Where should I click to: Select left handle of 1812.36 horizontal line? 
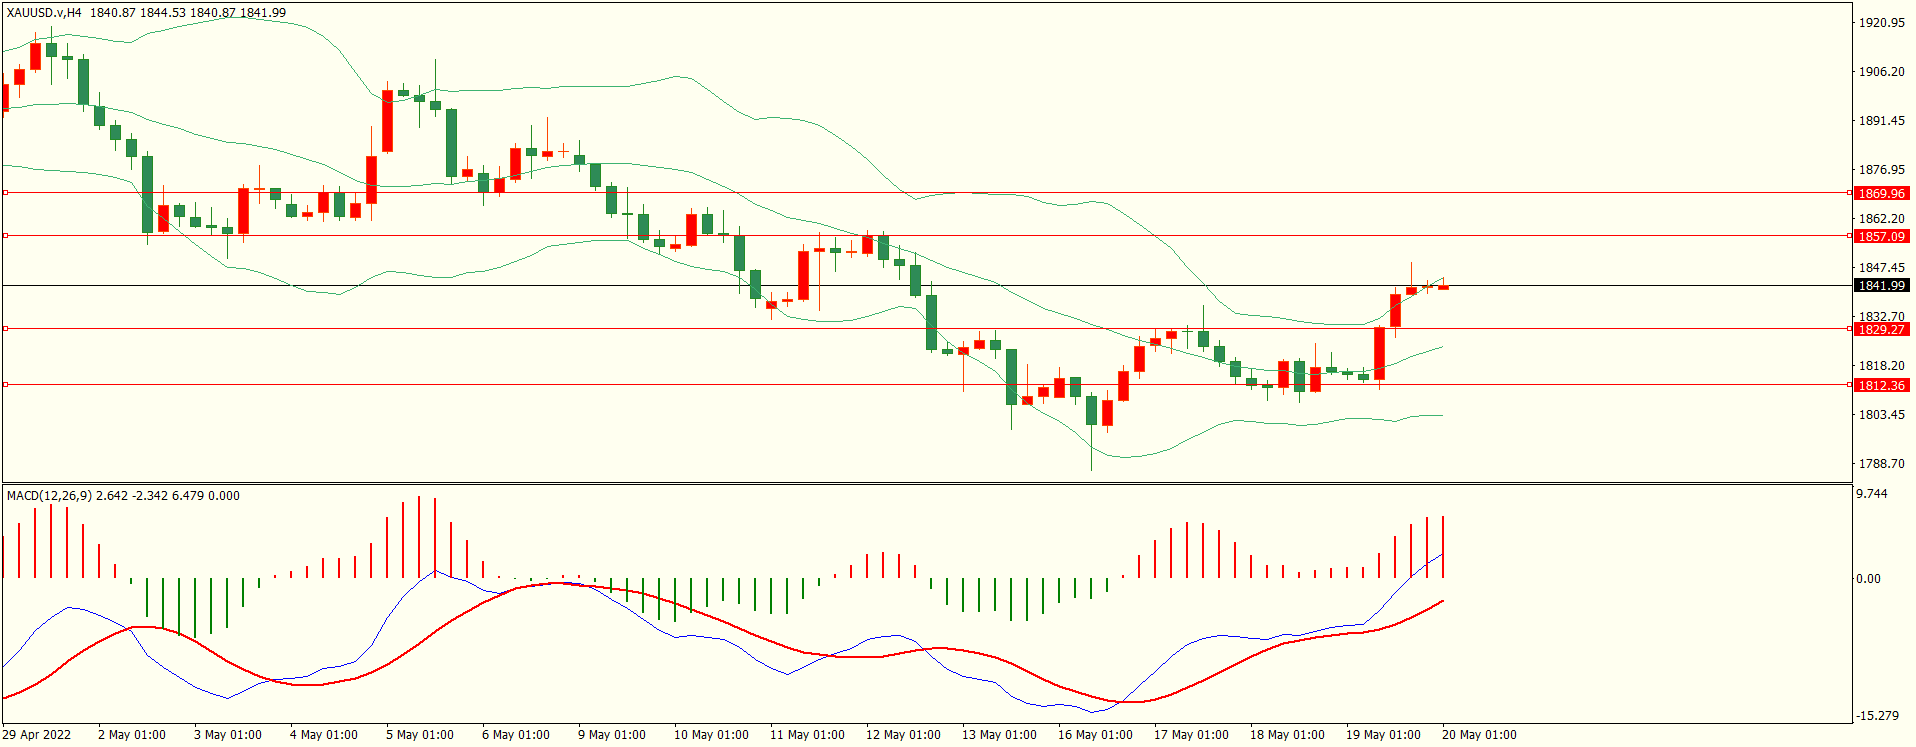click(5, 384)
